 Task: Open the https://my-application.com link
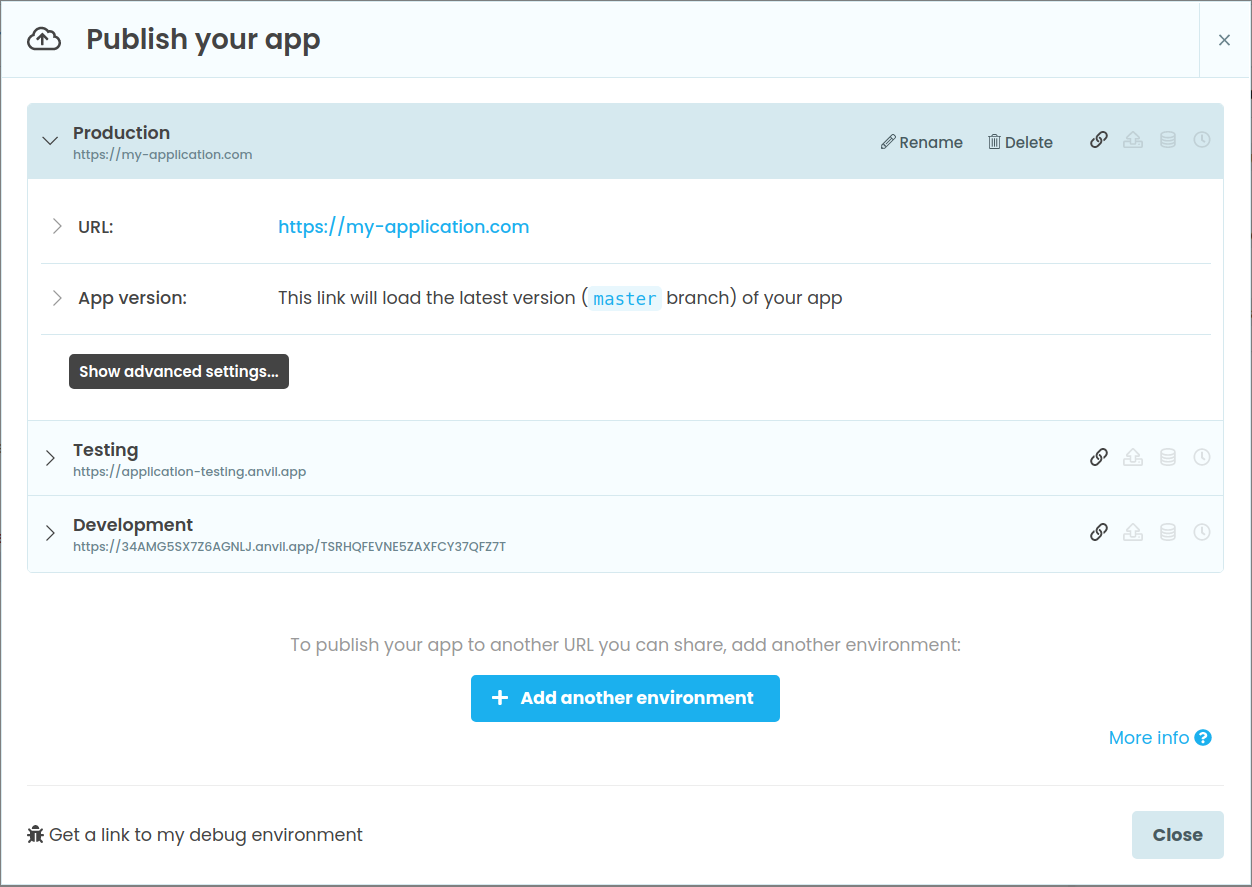point(403,227)
